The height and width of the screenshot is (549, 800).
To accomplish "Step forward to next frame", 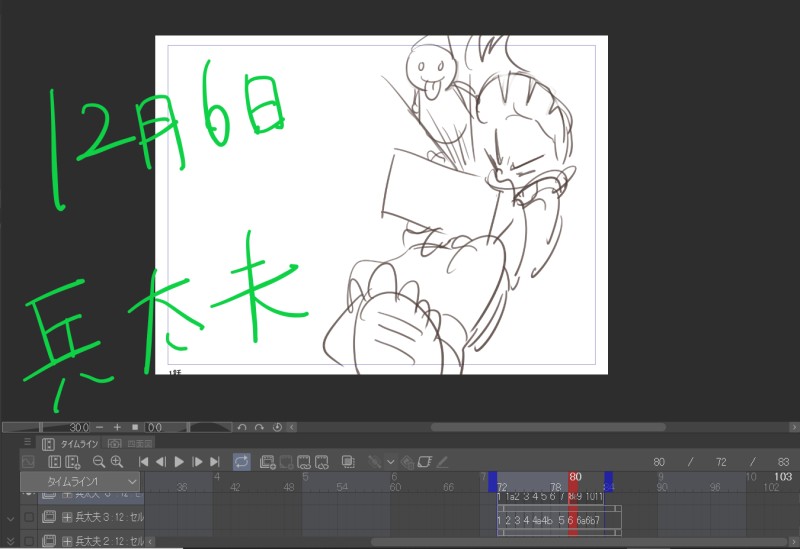I will click(197, 462).
